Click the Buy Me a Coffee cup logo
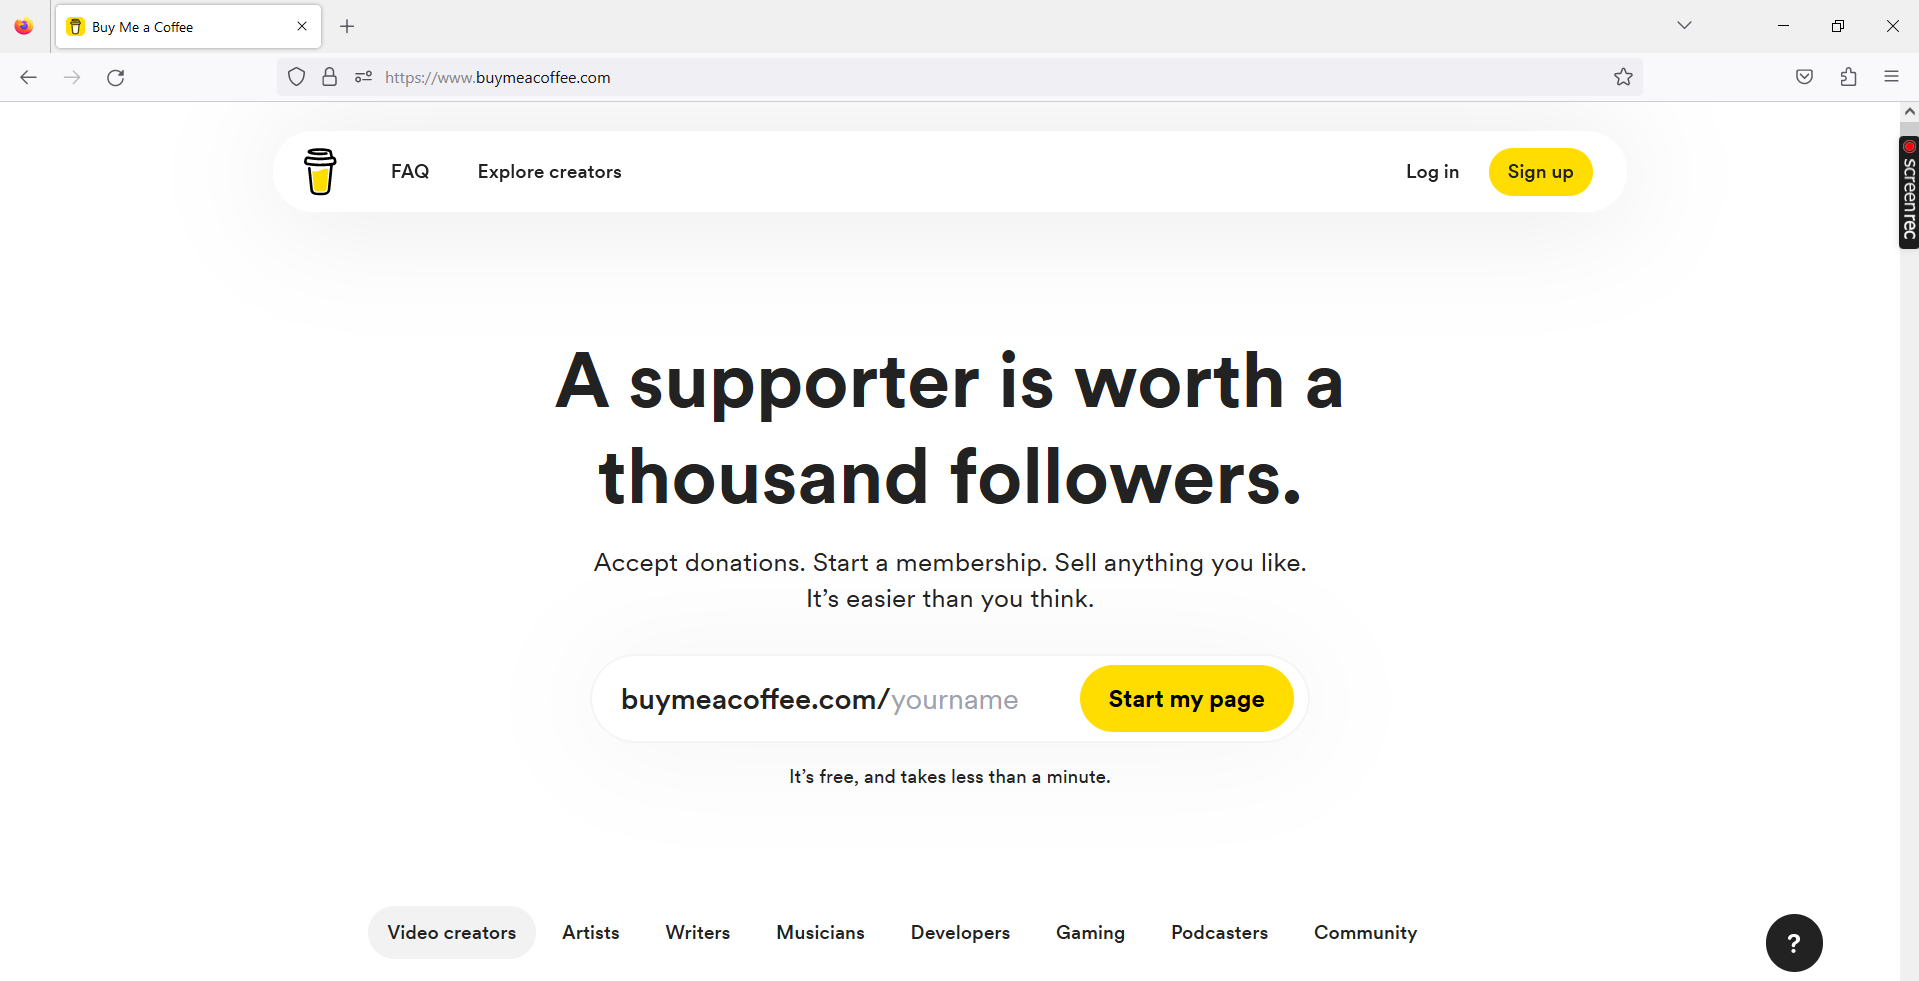 (319, 171)
